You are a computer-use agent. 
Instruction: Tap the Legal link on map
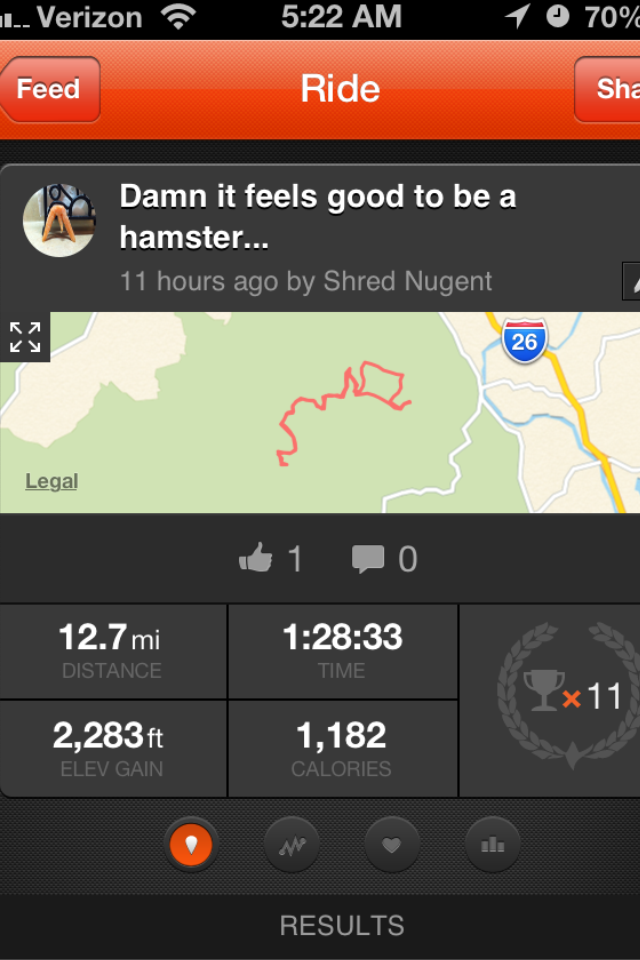(x=52, y=482)
